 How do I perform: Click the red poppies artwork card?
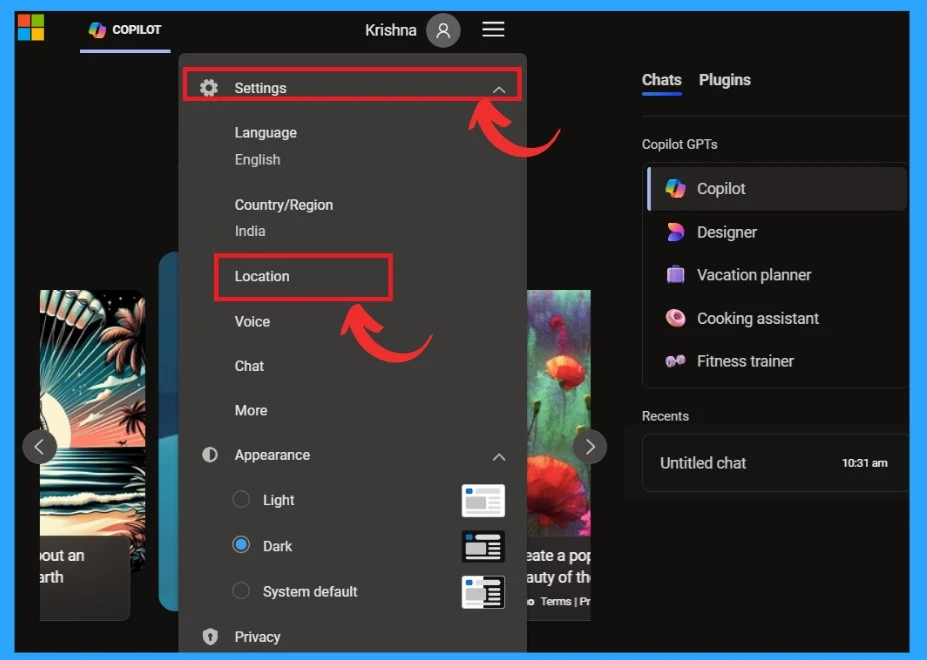tap(559, 413)
